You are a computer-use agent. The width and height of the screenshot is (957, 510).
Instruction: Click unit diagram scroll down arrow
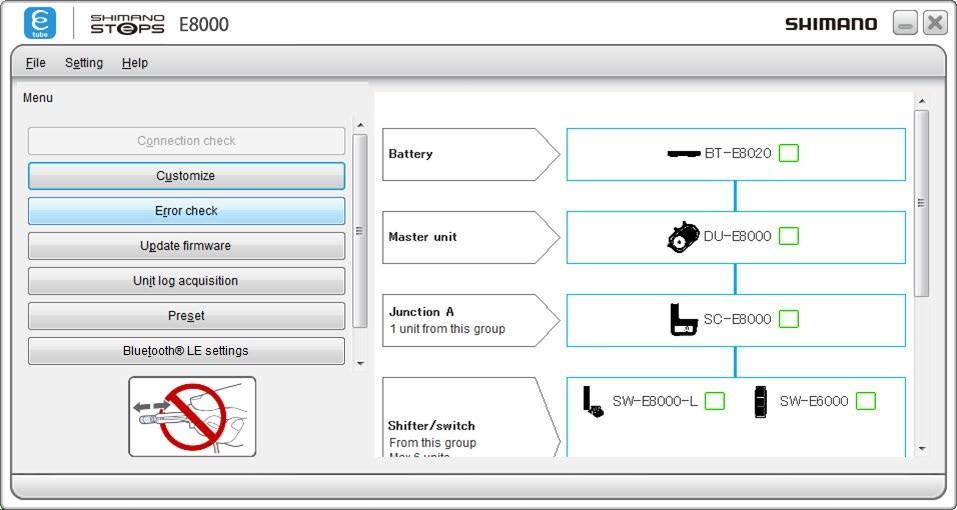(922, 449)
